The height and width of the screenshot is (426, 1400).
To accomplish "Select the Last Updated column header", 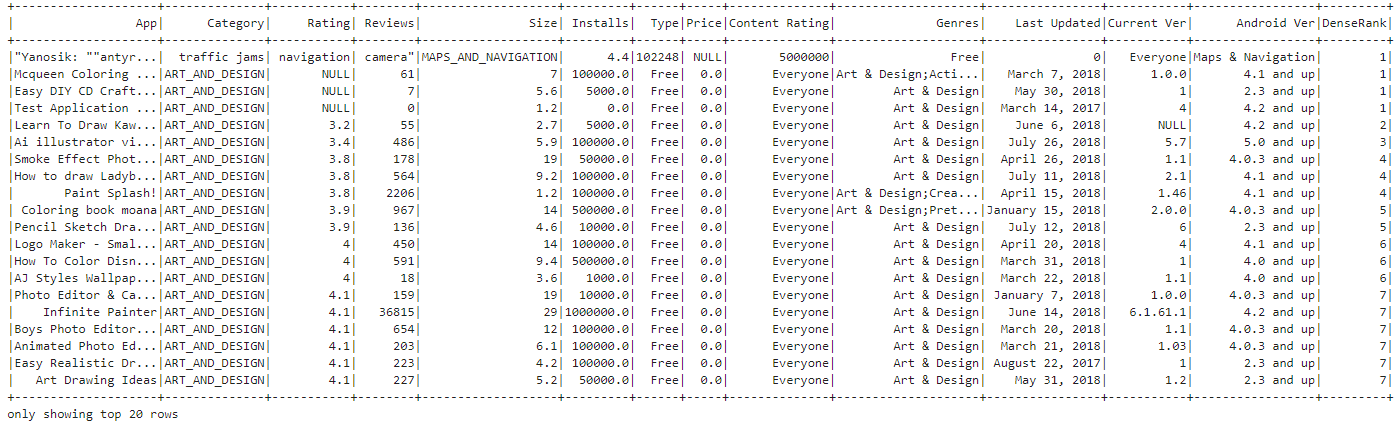I will click(x=1058, y=23).
